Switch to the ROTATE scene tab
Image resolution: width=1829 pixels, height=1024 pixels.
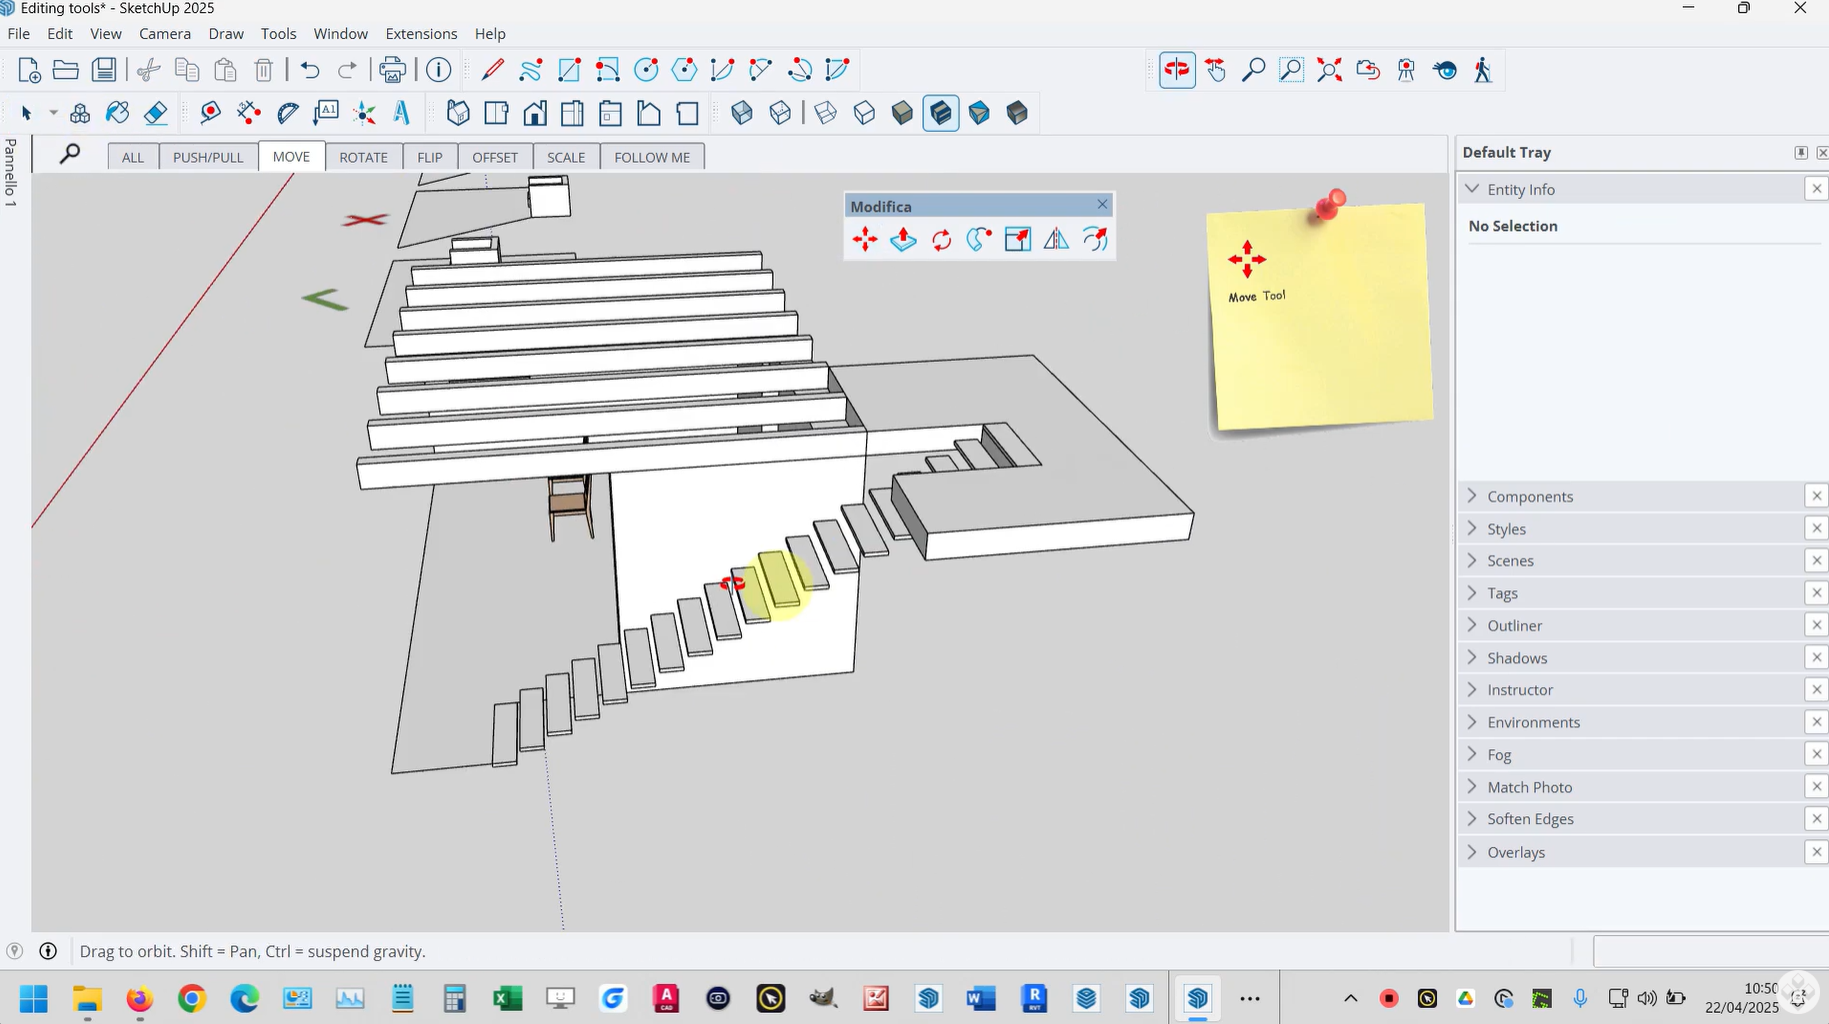(363, 158)
